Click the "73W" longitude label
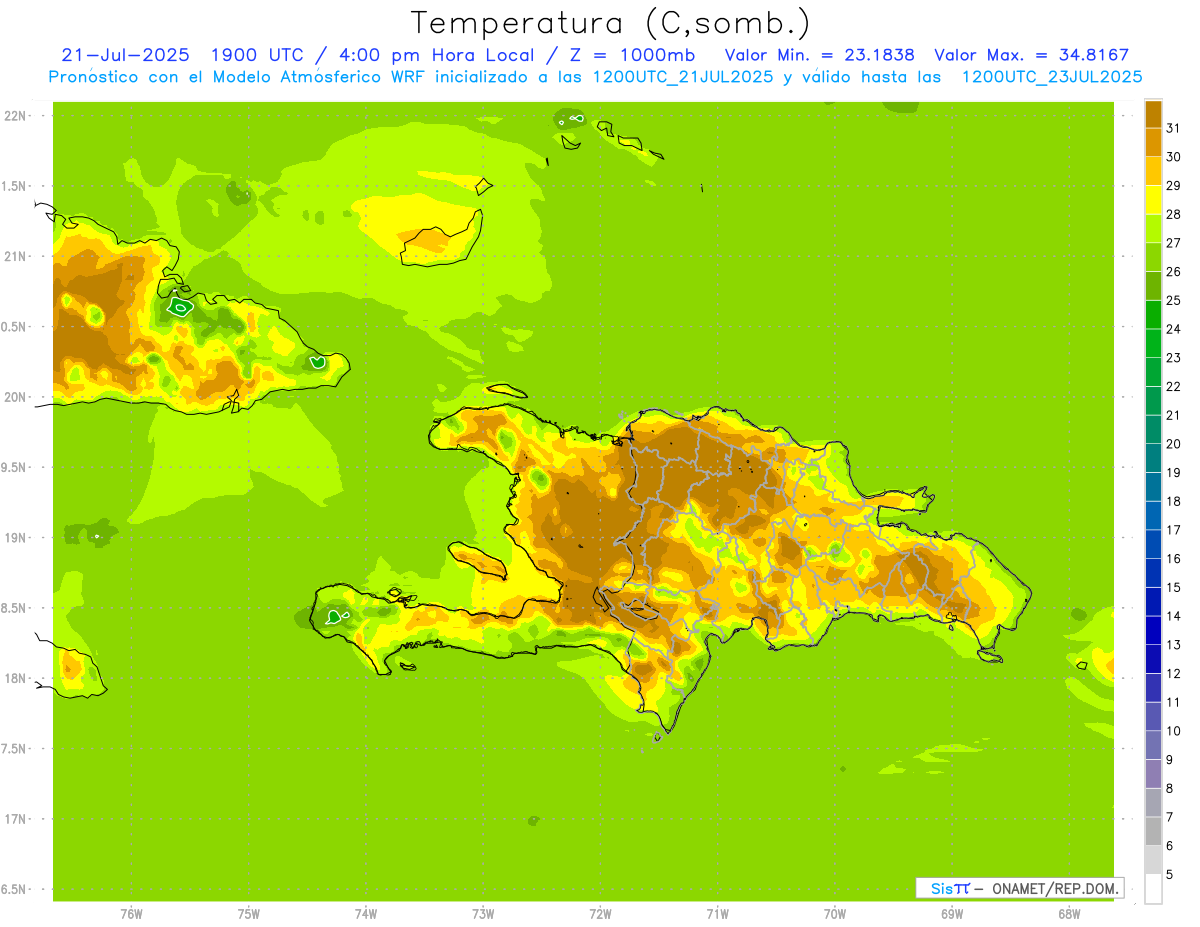 [x=483, y=915]
